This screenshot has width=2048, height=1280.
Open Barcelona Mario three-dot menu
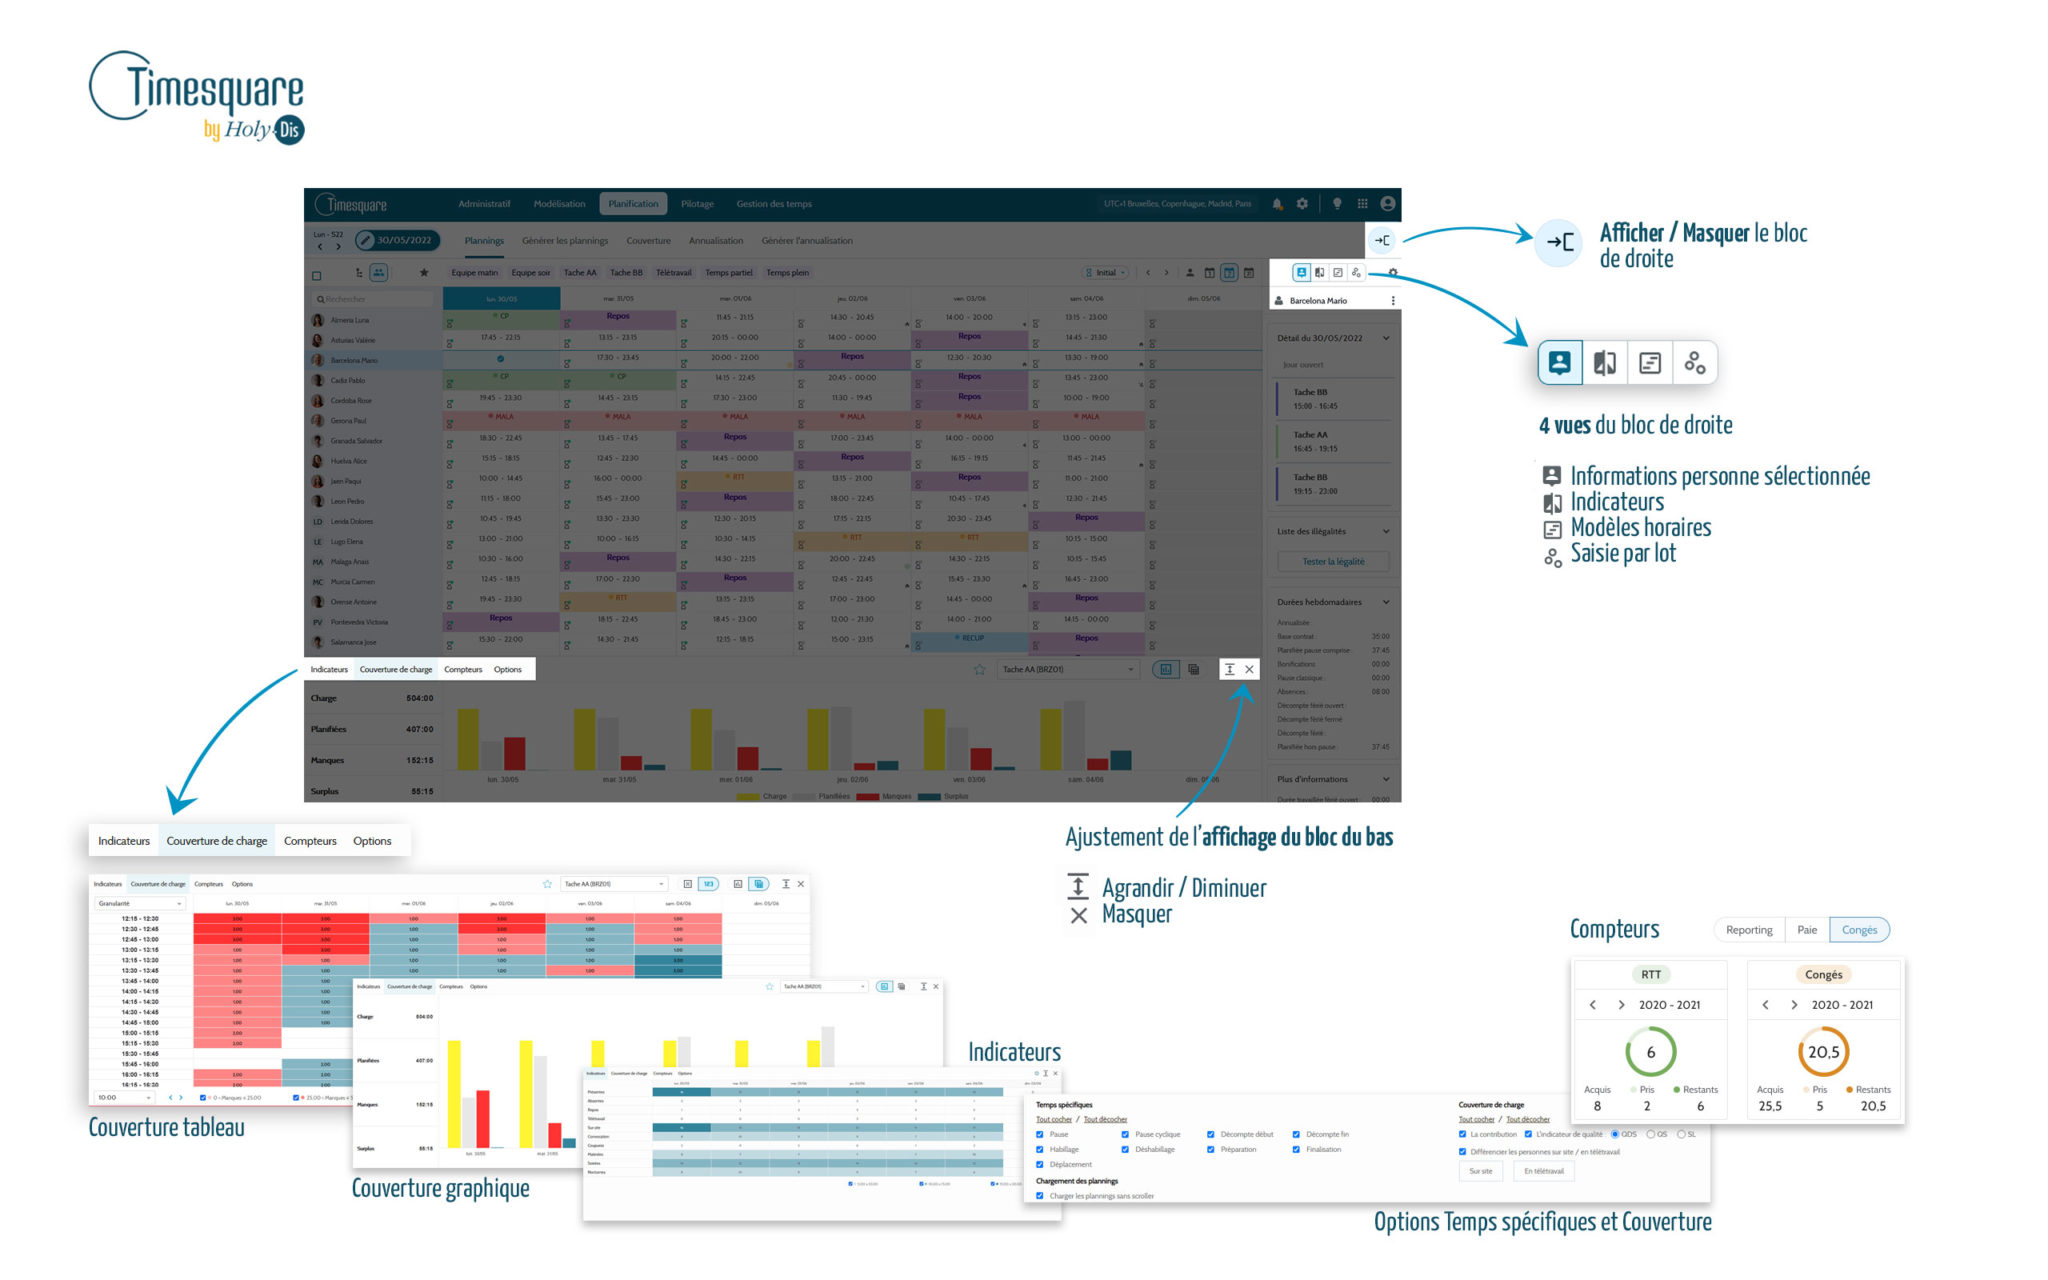pyautogui.click(x=1393, y=301)
